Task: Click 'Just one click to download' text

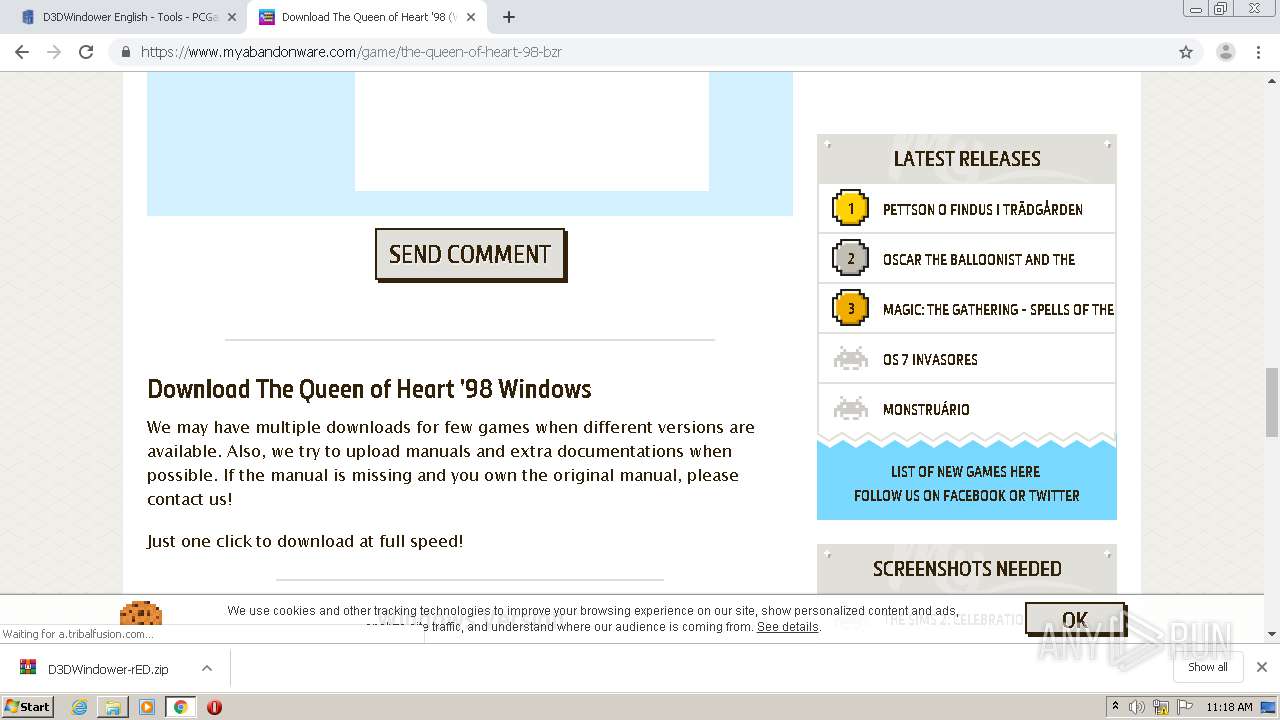Action: click(305, 541)
